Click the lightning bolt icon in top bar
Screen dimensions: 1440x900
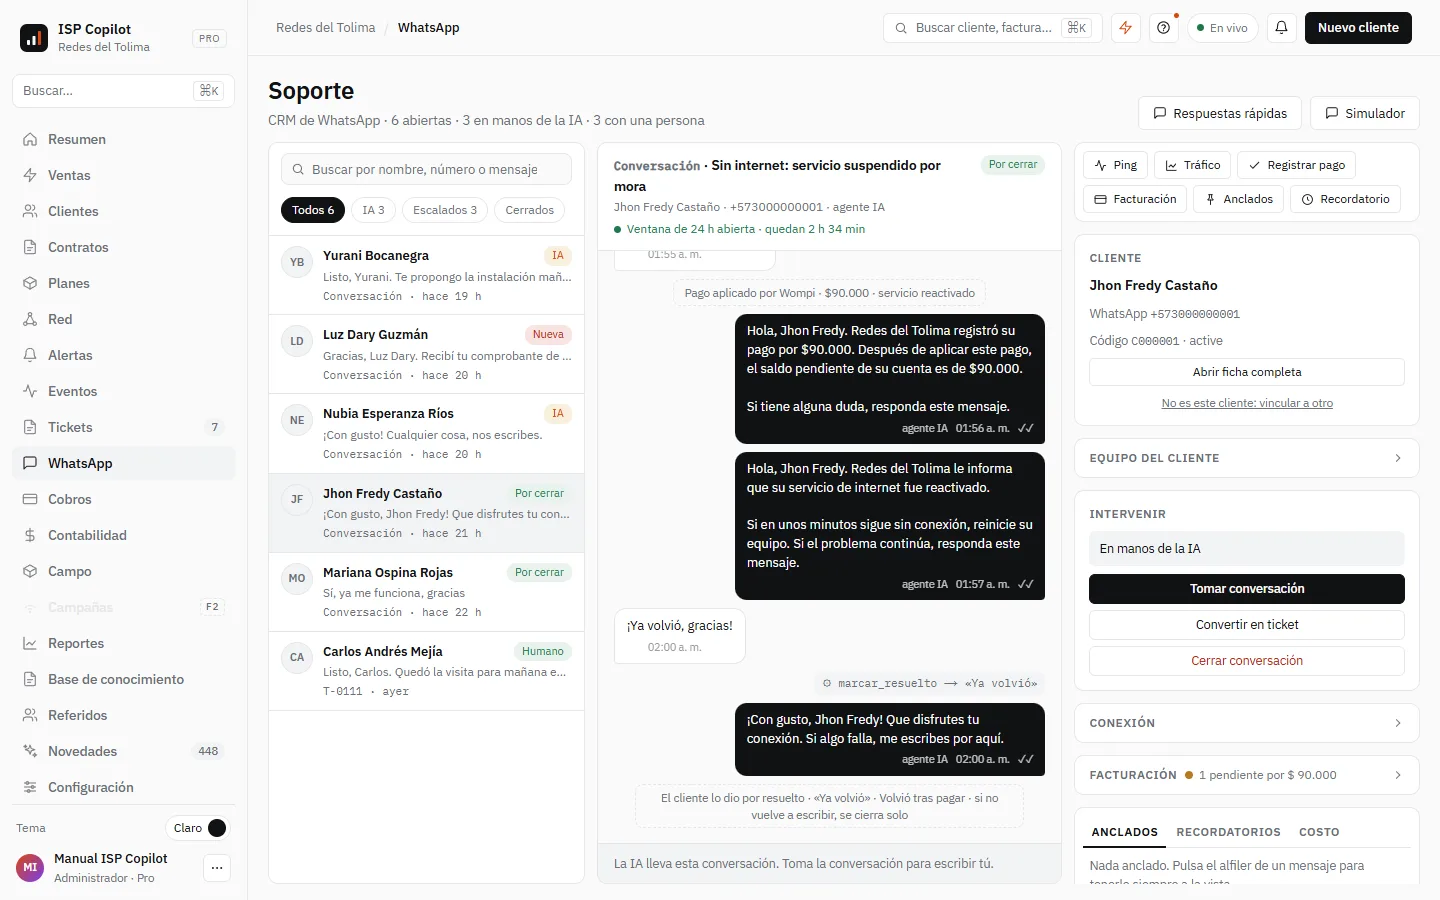[1126, 28]
